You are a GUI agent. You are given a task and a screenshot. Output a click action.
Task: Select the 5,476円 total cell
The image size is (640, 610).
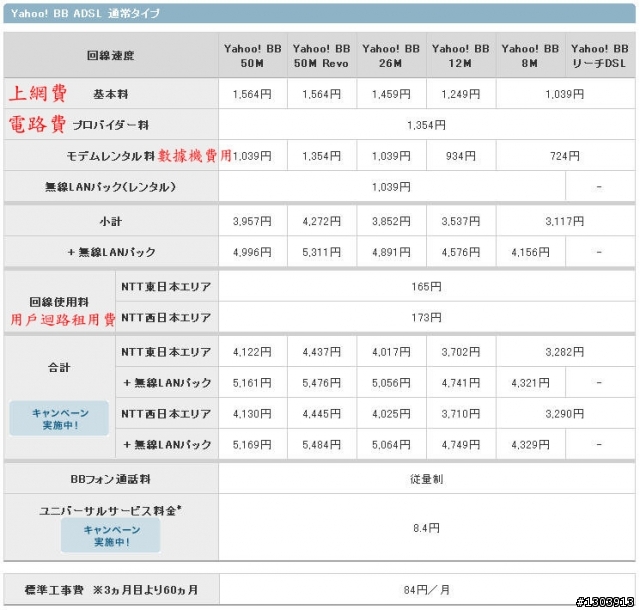coord(322,383)
